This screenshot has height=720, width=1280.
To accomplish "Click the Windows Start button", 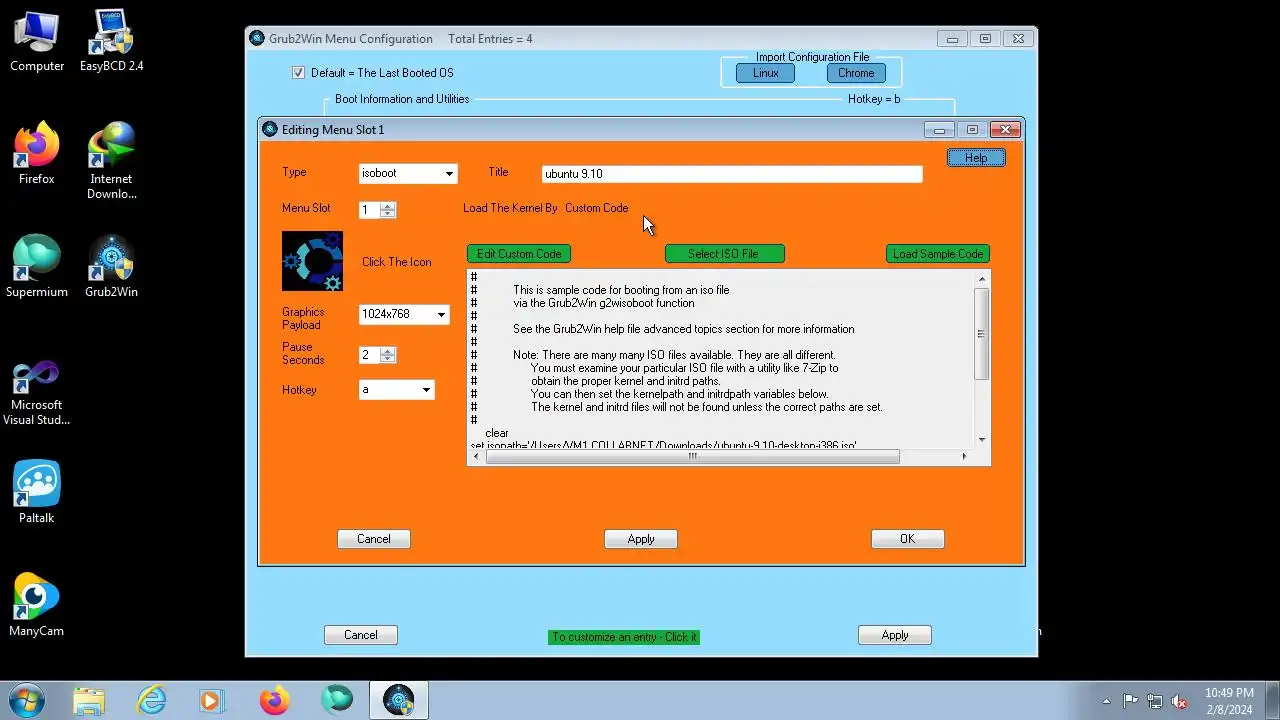I will pyautogui.click(x=27, y=700).
